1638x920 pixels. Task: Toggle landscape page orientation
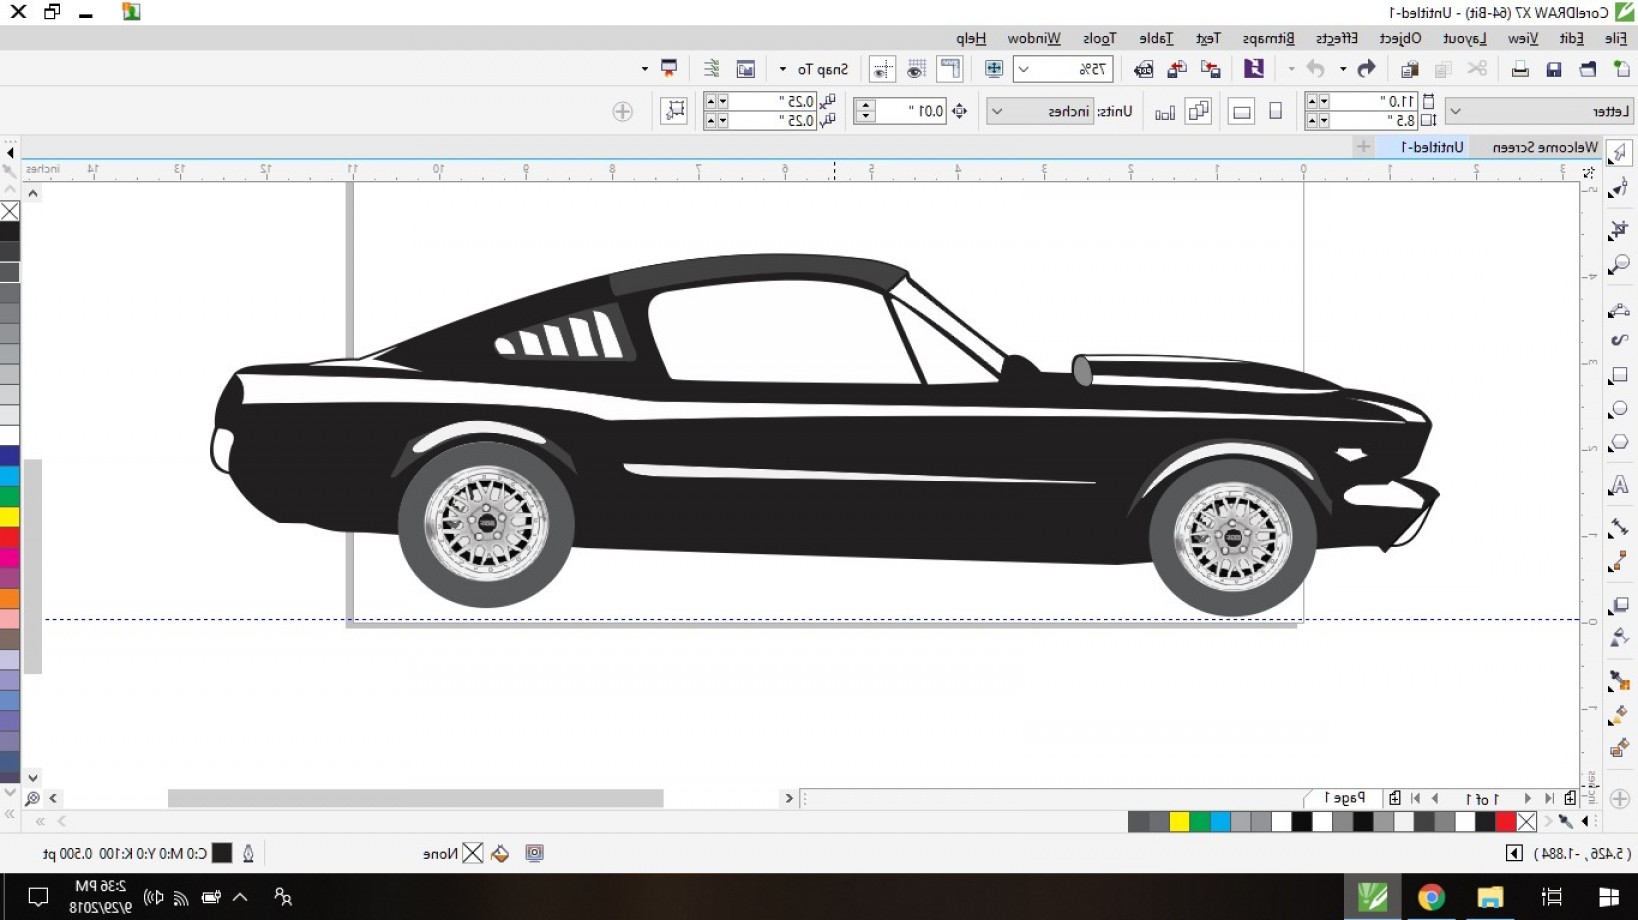[x=1241, y=111]
